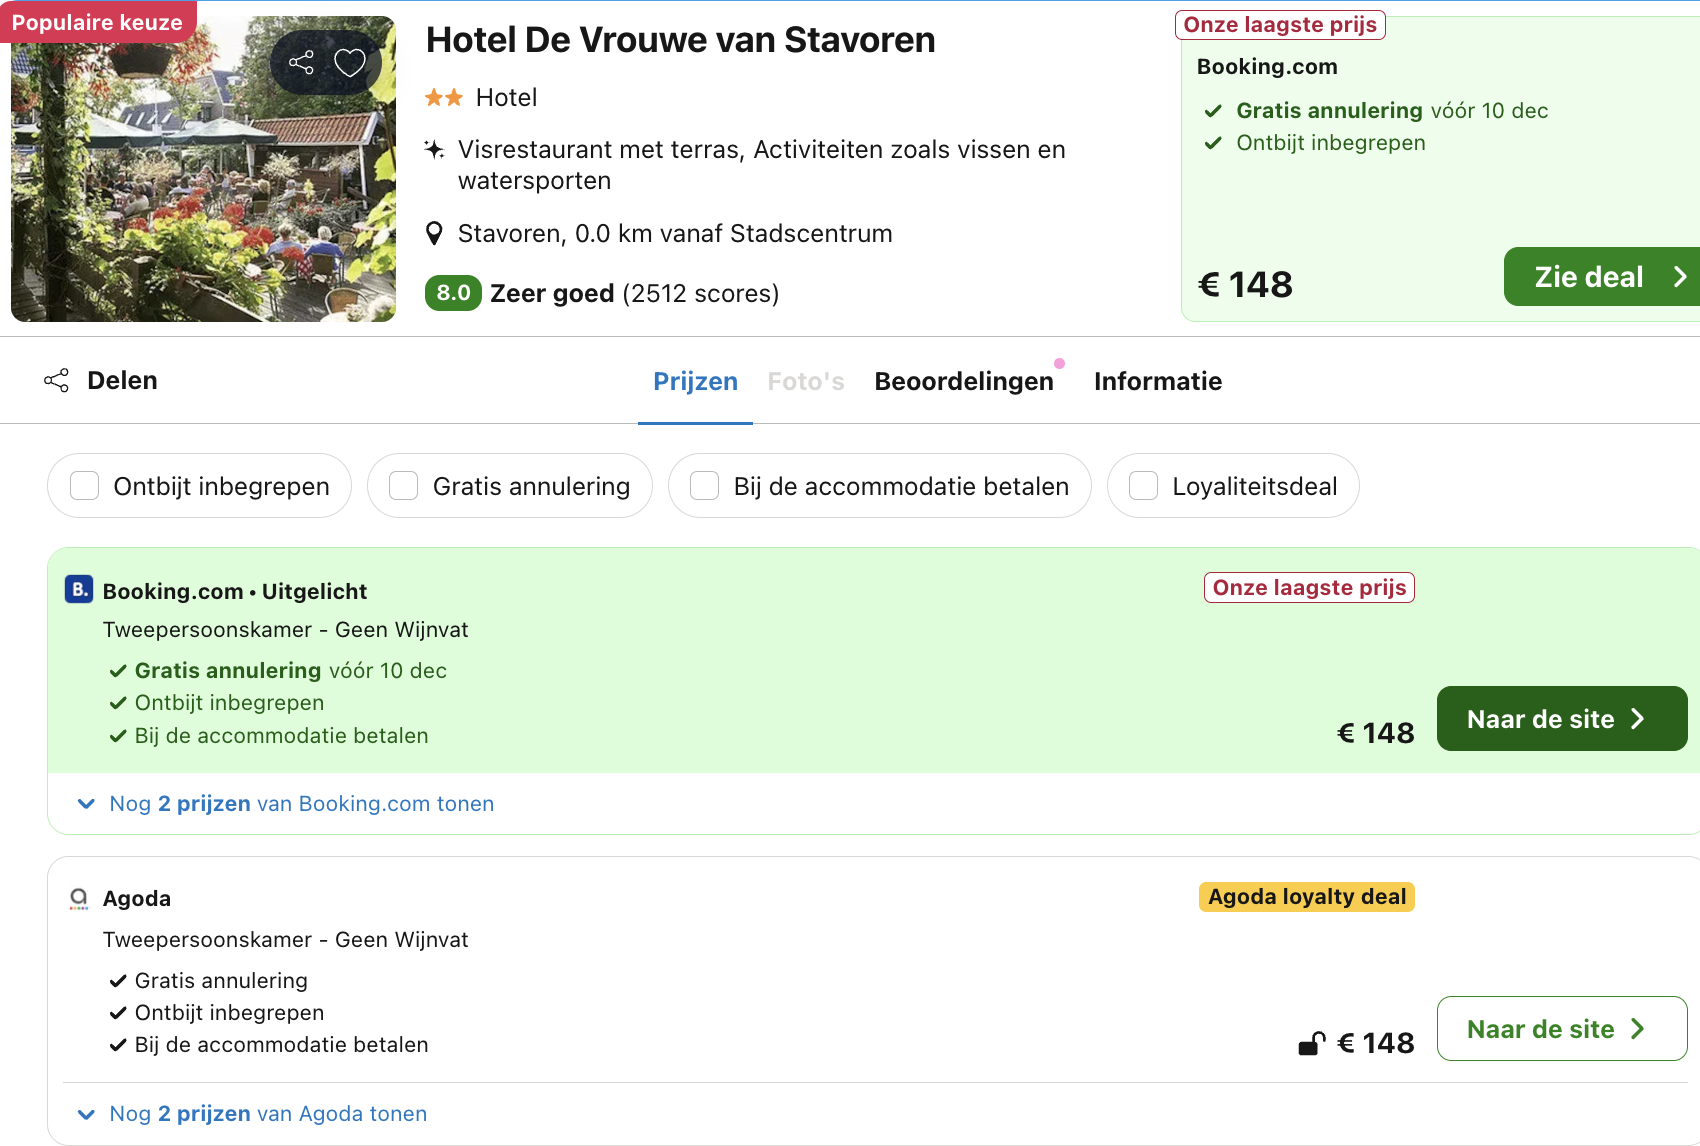Click the location pin next to Stavoren

(434, 232)
